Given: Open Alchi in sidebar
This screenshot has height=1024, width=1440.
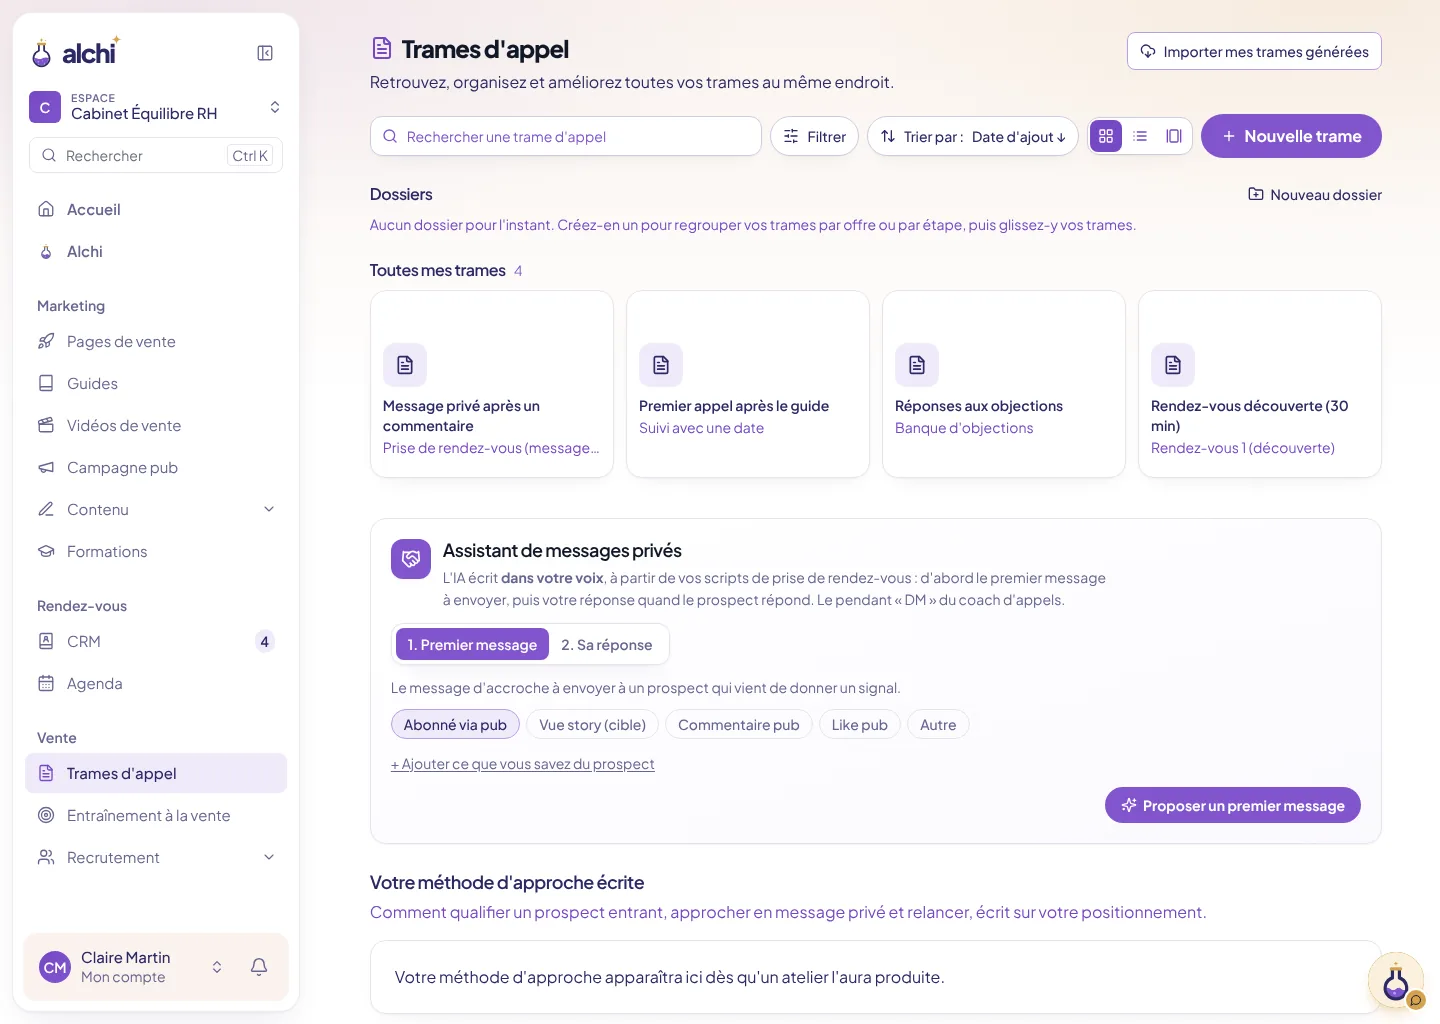Looking at the screenshot, I should point(156,251).
